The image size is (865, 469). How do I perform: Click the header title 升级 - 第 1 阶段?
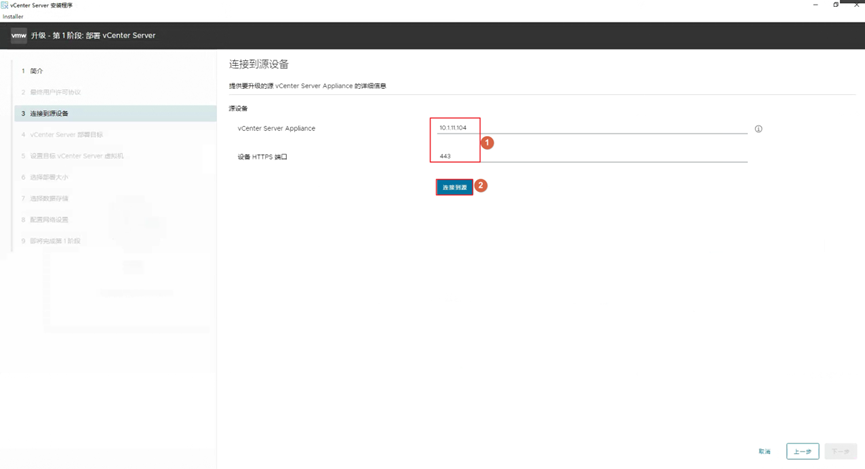pos(93,35)
